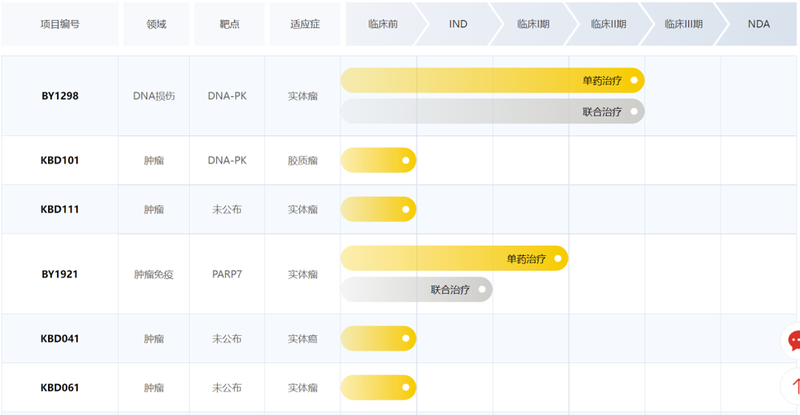Viewport: 800px width, 415px height.
Task: Click the end dot on BY1921's gray 联合治疗 bar
Action: click(482, 290)
